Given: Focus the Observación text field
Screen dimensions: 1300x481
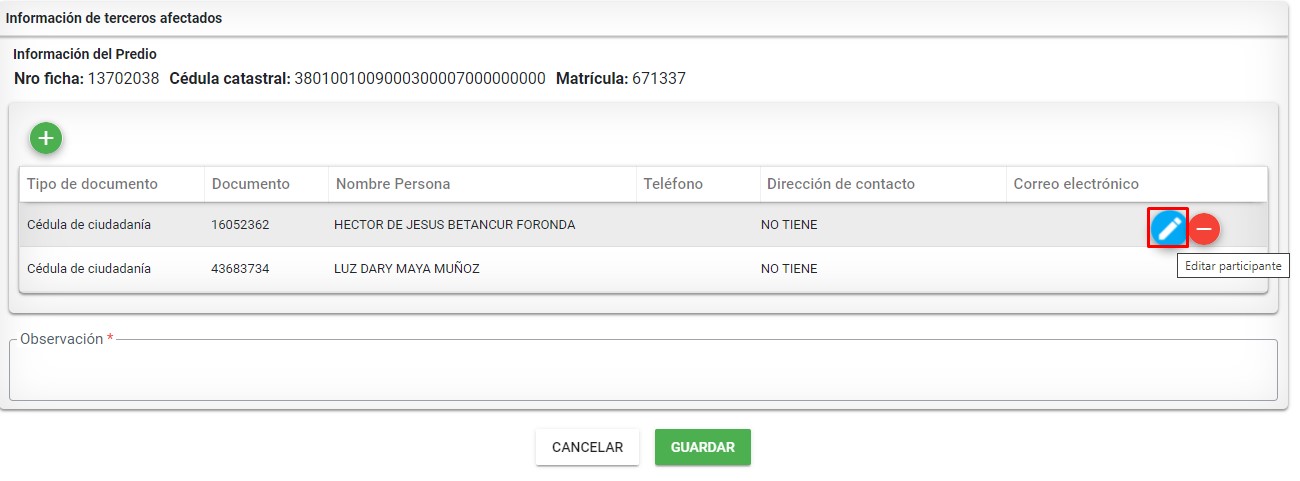Looking at the screenshot, I should [643, 370].
